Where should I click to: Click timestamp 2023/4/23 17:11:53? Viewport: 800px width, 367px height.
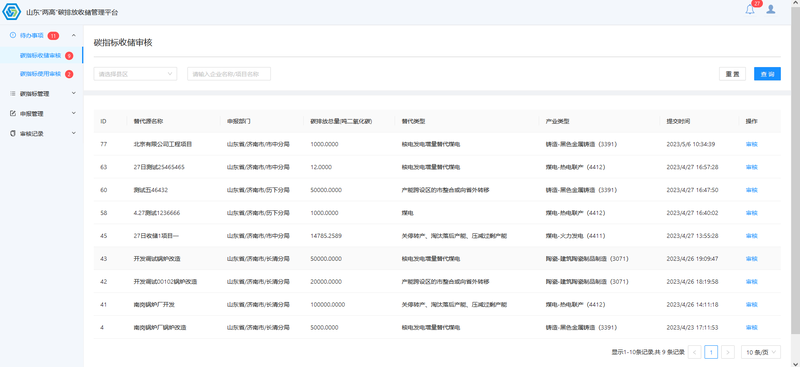pyautogui.click(x=692, y=327)
